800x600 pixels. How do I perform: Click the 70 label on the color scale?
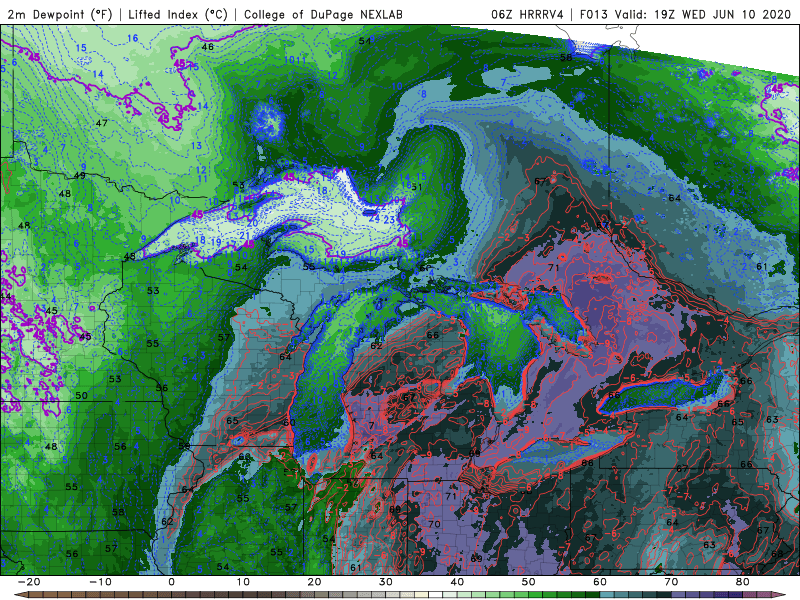(671, 582)
